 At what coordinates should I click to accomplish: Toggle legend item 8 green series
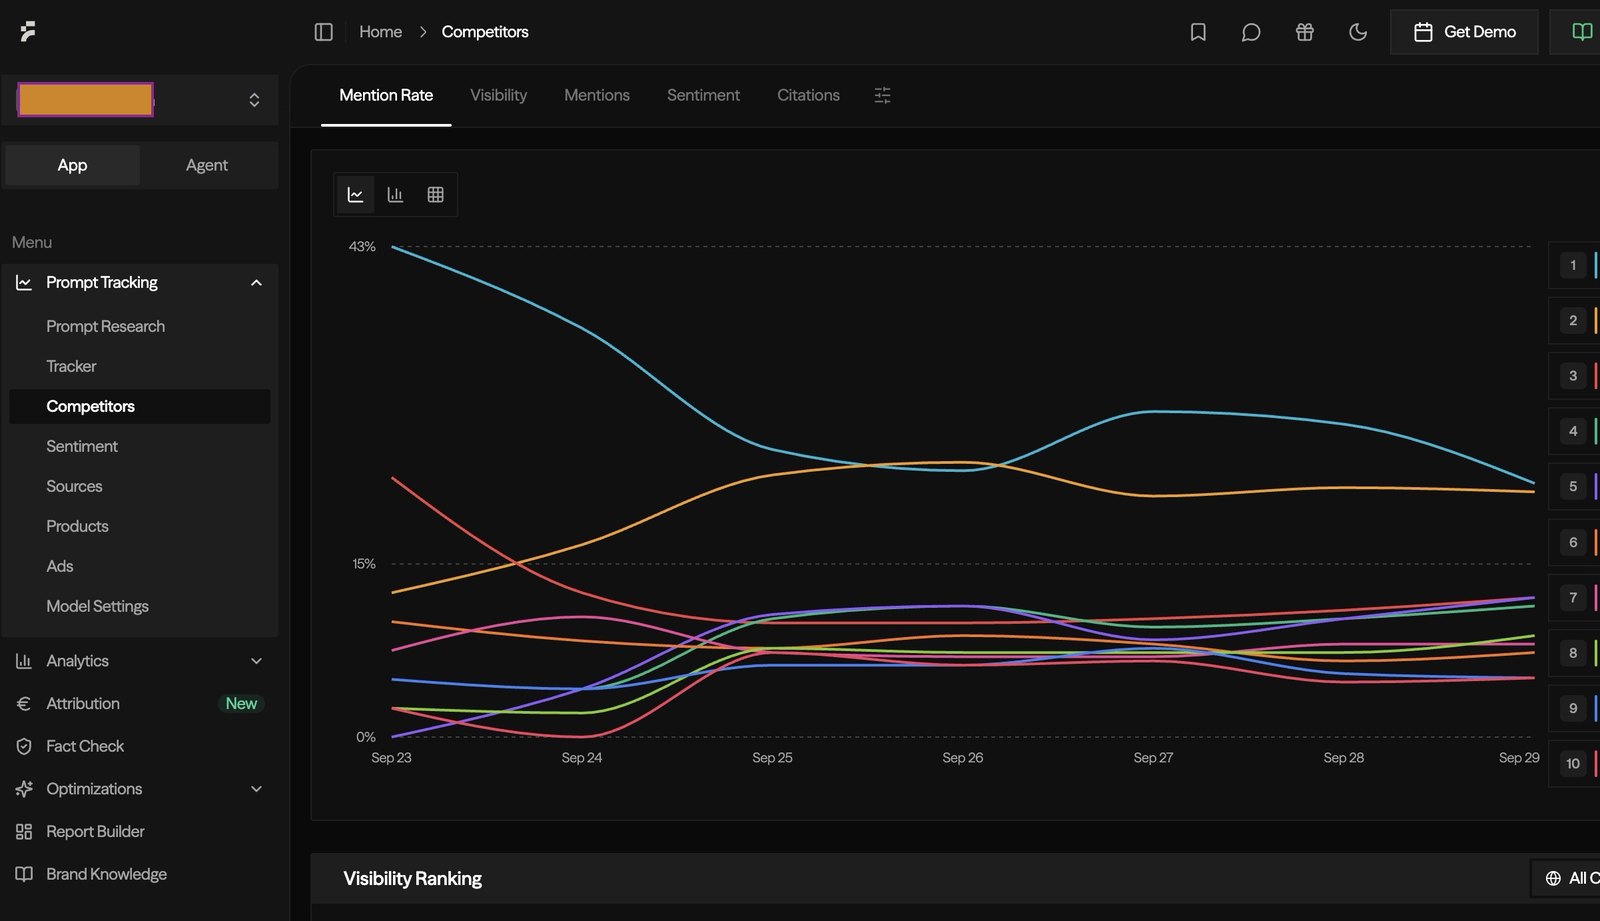point(1574,653)
